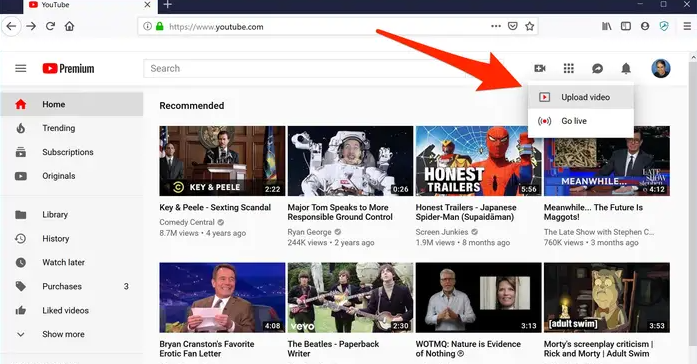Go to browser home page icon

tap(69, 26)
